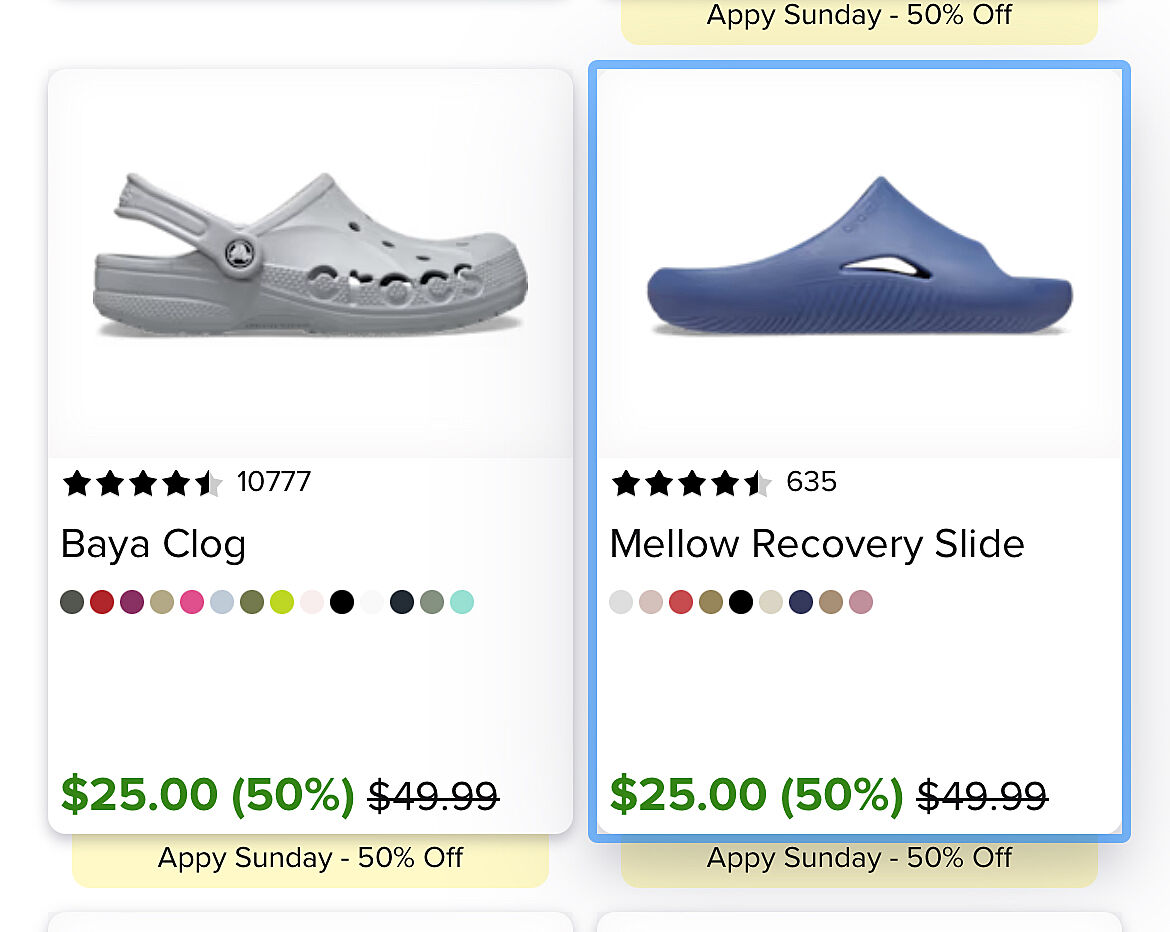Open the blue Mellow Recovery Slide image

click(x=859, y=258)
